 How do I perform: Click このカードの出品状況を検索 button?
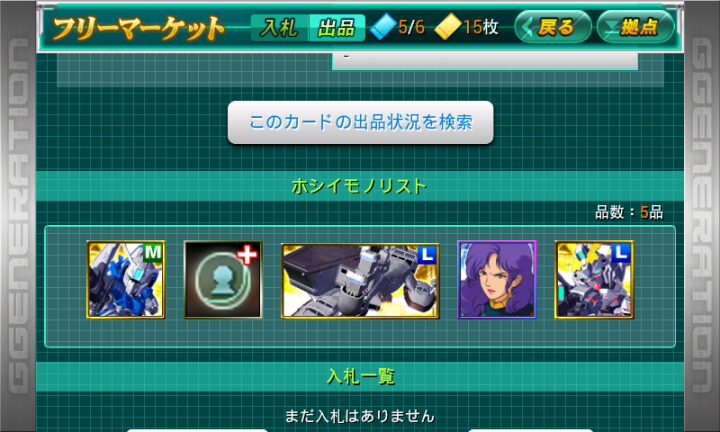(x=360, y=123)
